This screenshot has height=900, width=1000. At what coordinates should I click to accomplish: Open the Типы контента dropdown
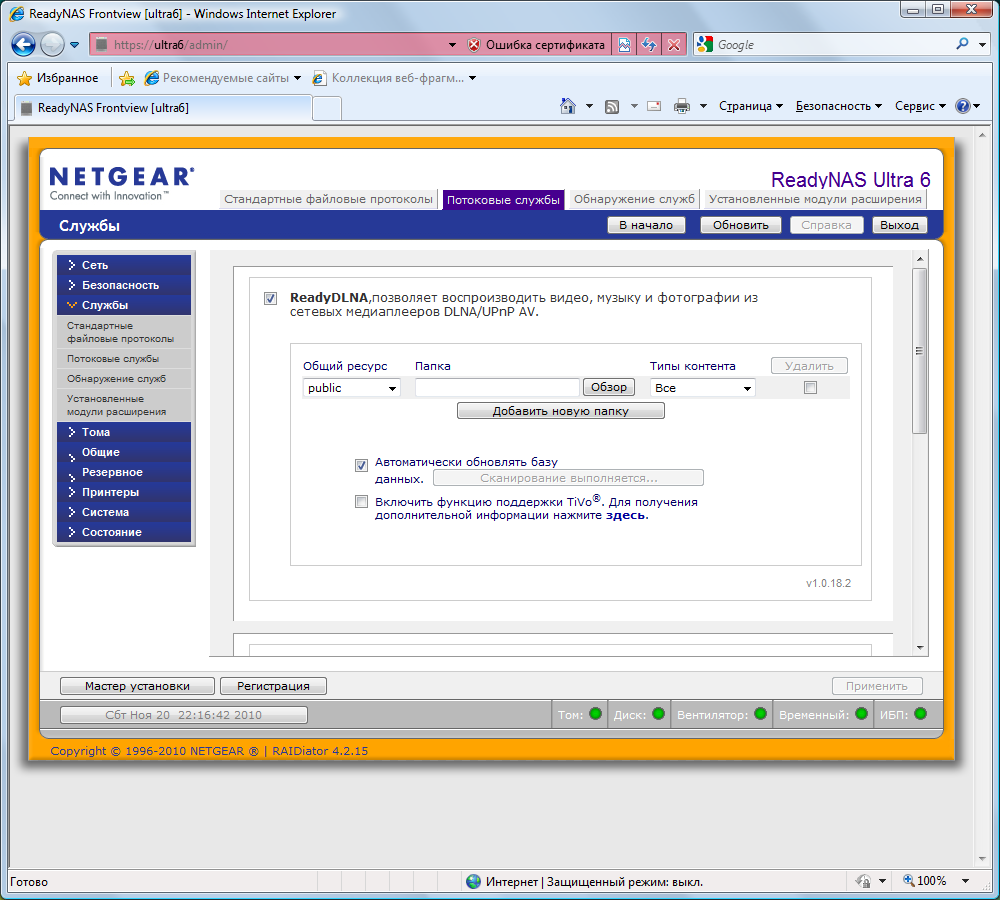(702, 388)
